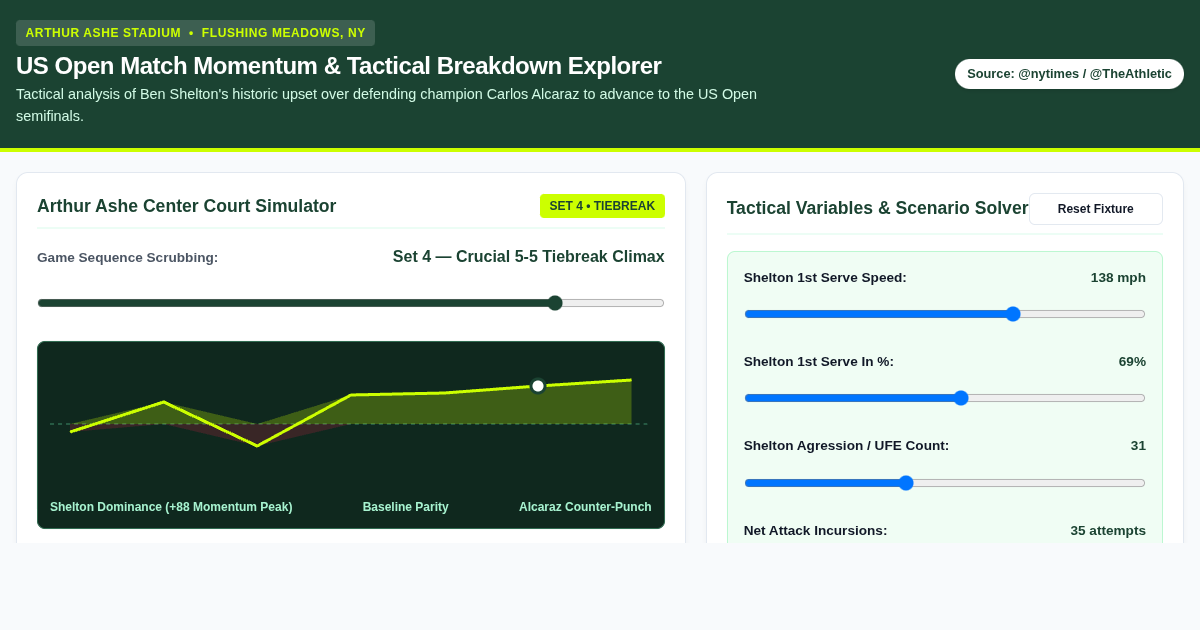The image size is (1200, 630).
Task: Click the 69% first serve value
Action: click(1132, 362)
